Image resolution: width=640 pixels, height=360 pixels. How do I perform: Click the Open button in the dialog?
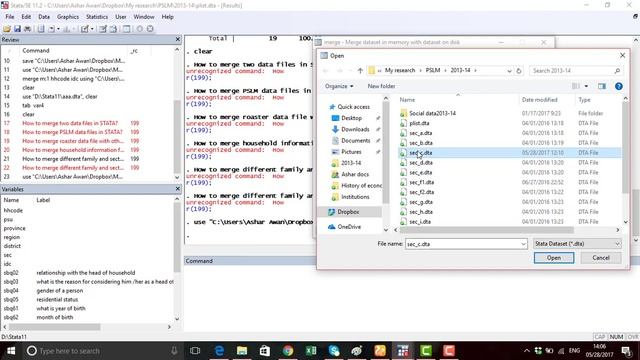click(554, 258)
